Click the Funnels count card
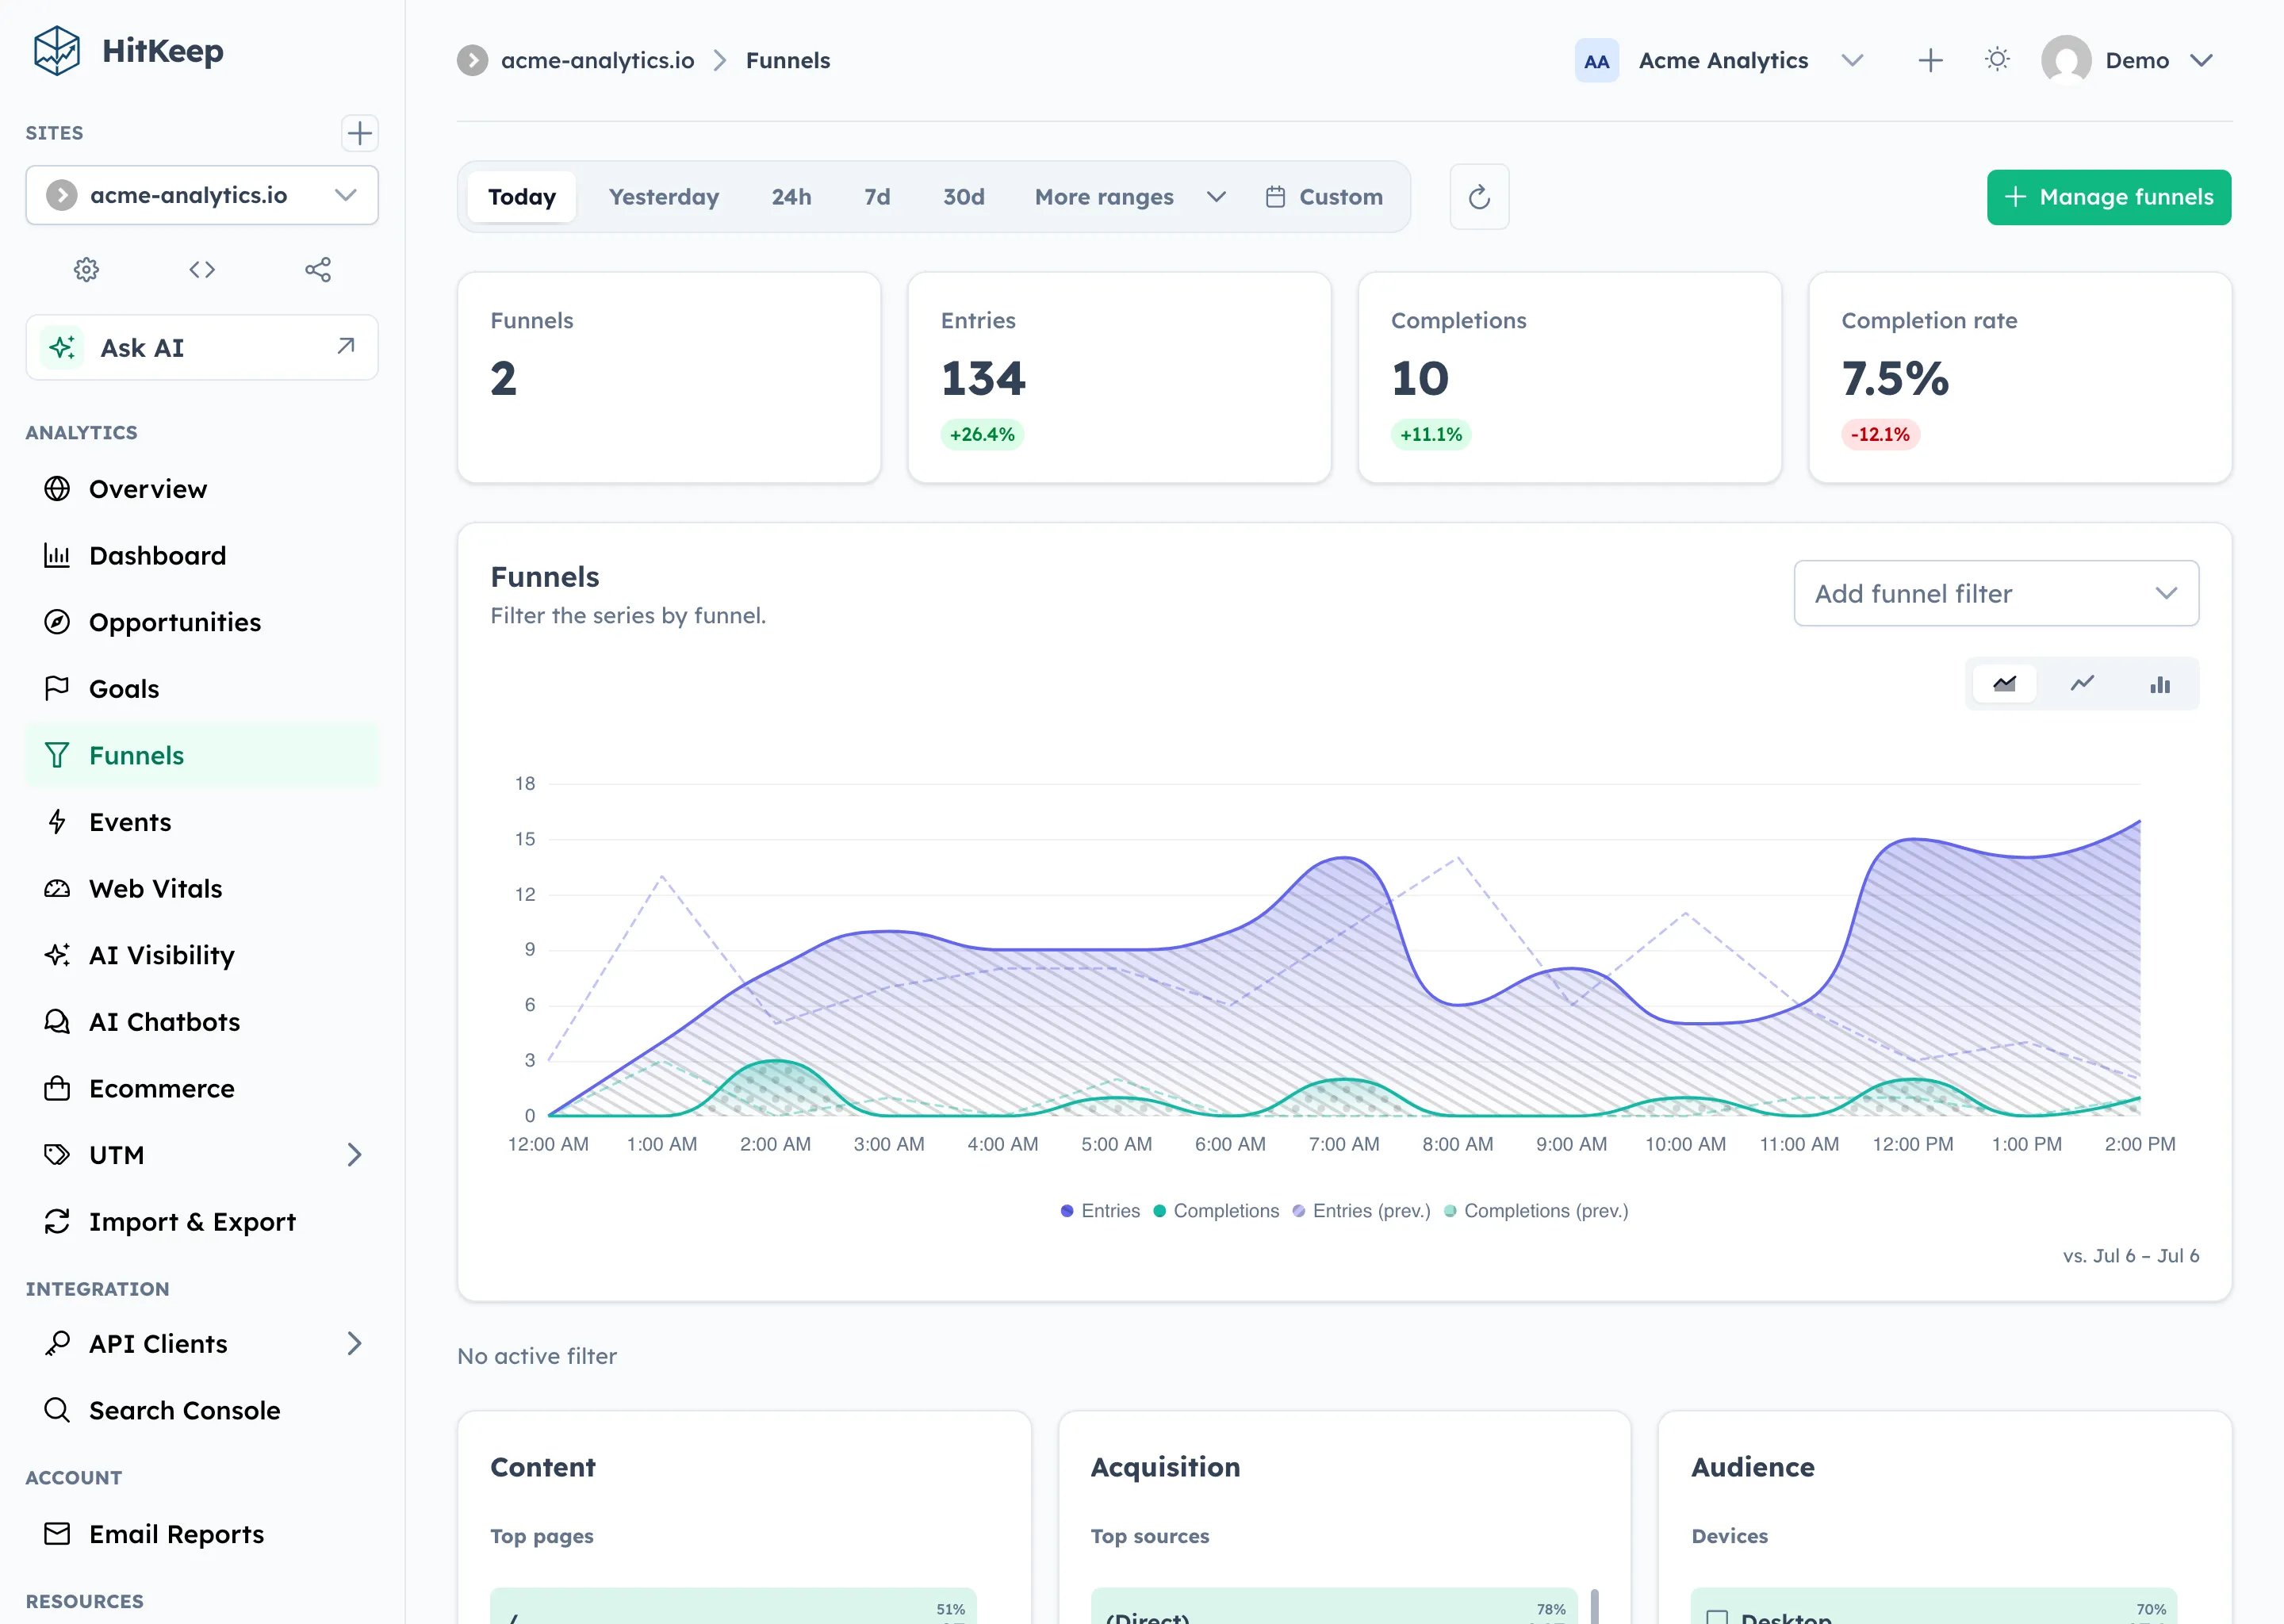This screenshot has width=2284, height=1624. pyautogui.click(x=669, y=378)
